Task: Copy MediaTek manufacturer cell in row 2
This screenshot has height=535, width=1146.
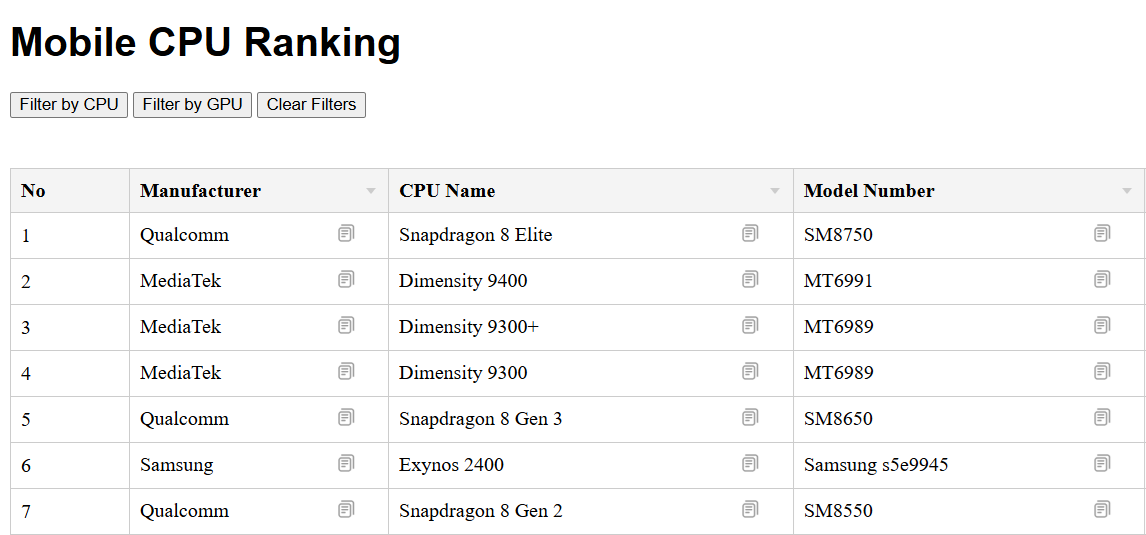Action: click(346, 280)
